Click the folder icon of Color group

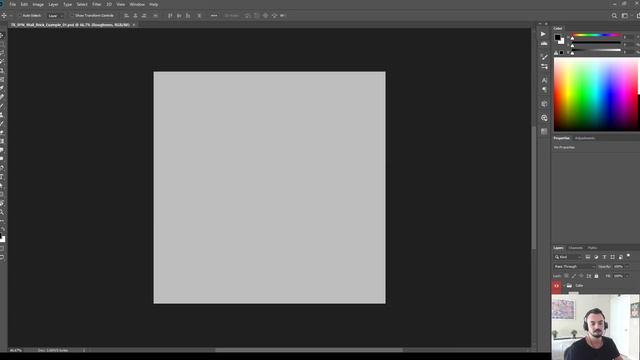(x=569, y=286)
